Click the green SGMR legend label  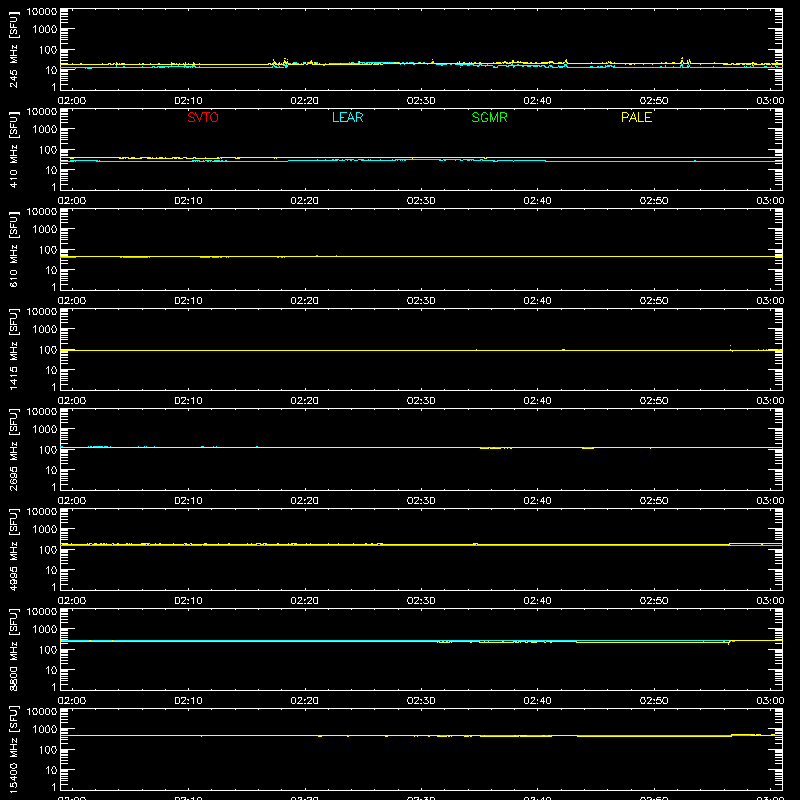tap(489, 117)
